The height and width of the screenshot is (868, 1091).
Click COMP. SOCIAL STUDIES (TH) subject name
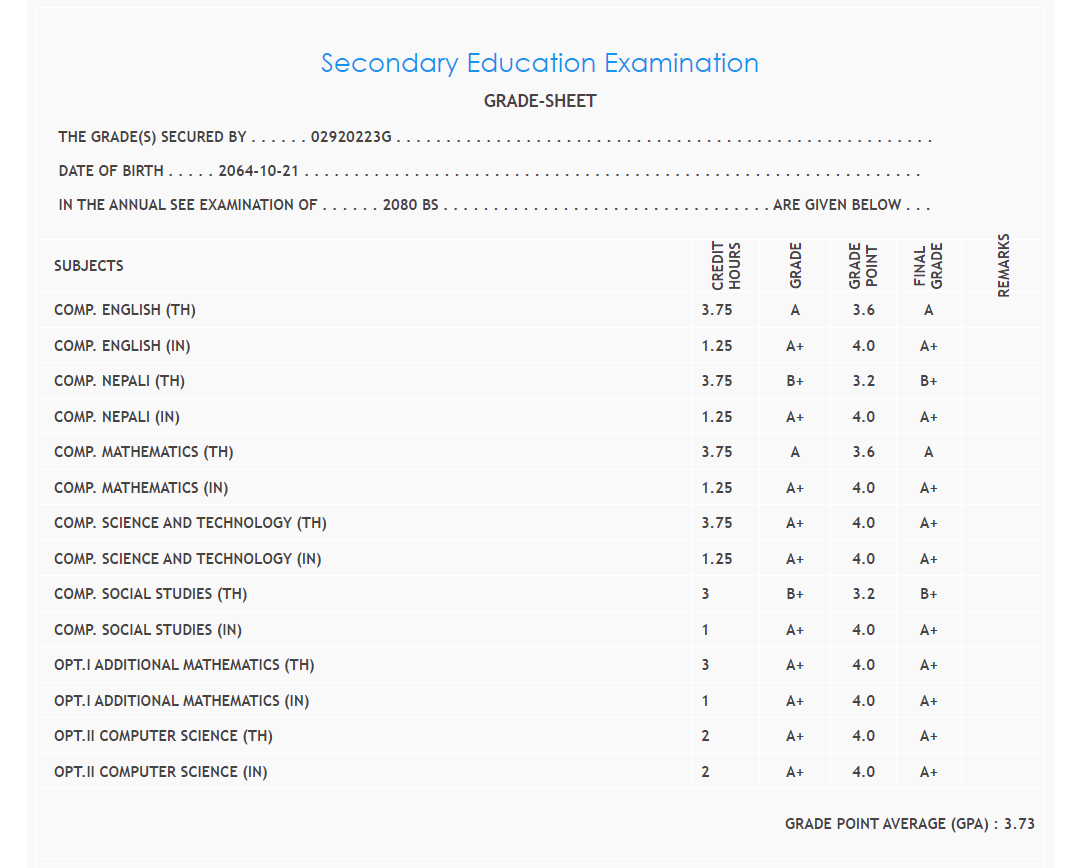point(150,594)
